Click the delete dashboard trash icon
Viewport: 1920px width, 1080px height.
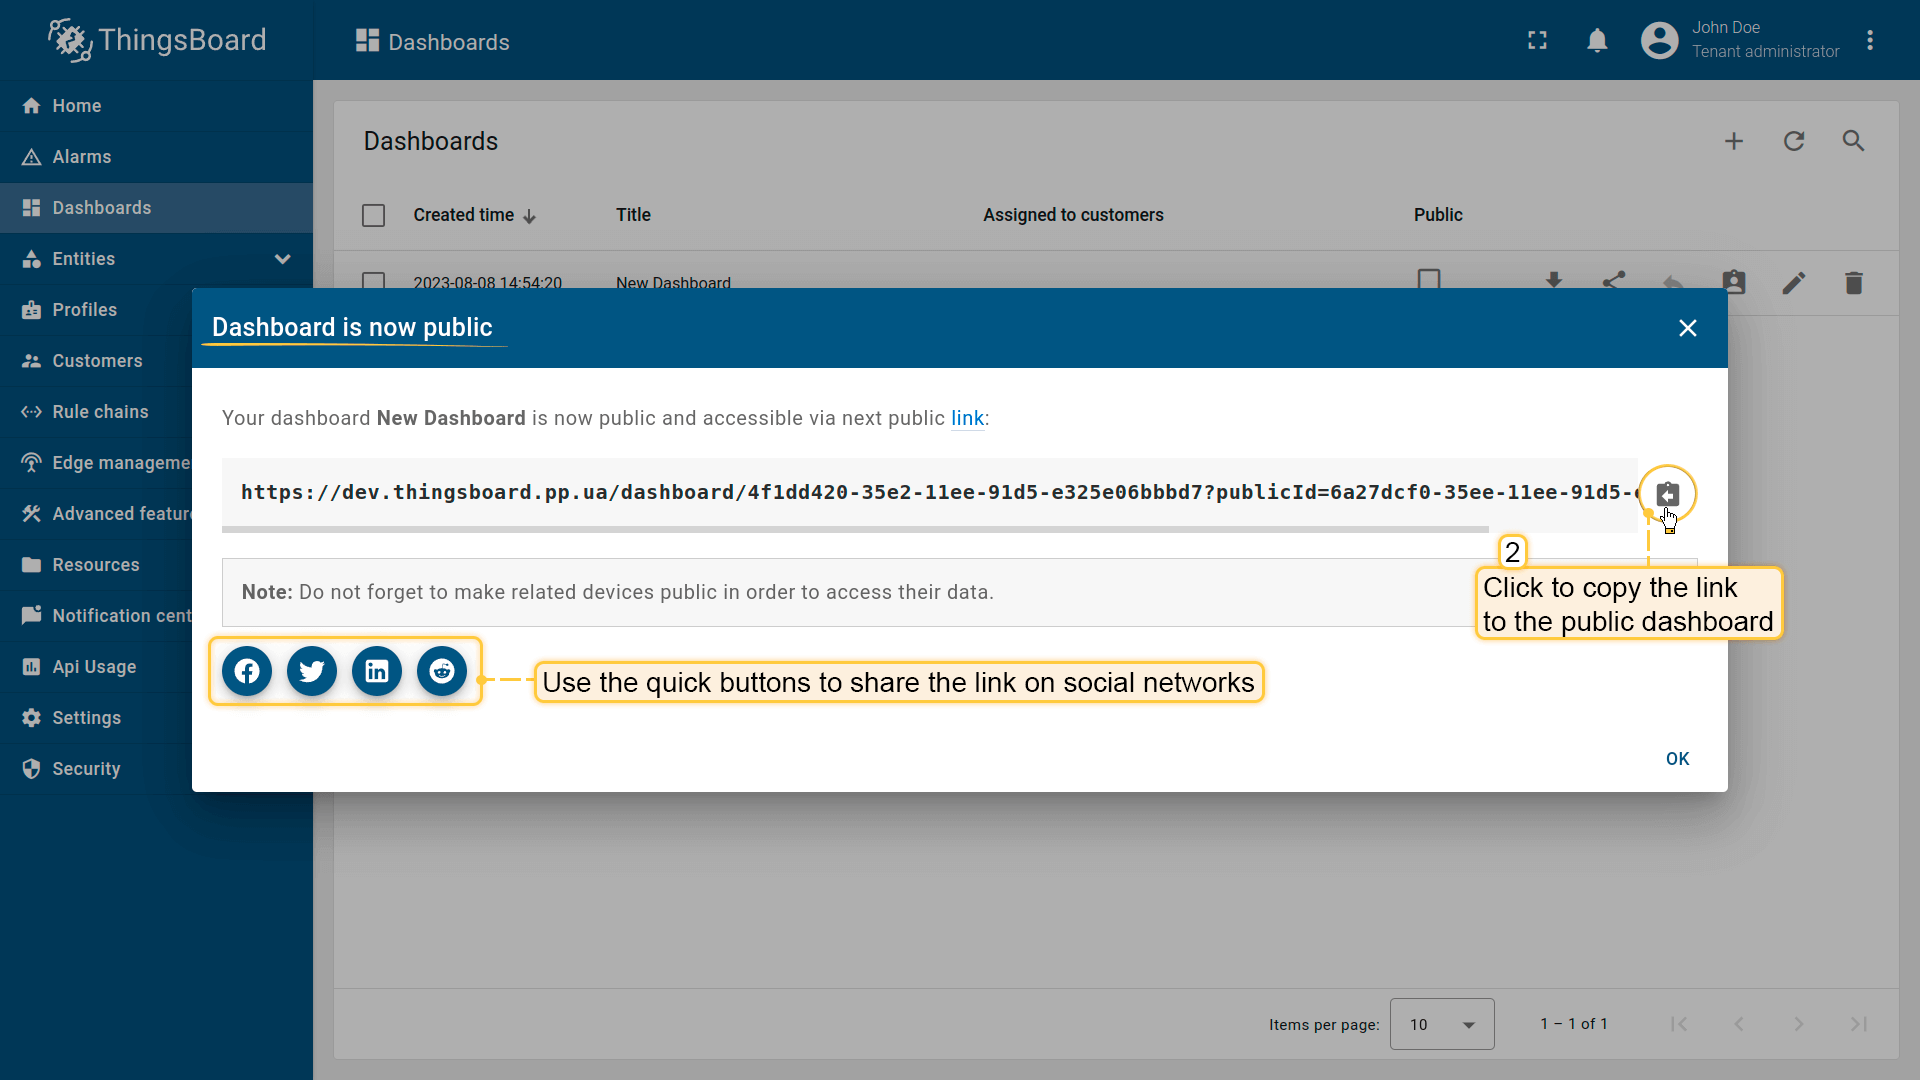tap(1853, 283)
